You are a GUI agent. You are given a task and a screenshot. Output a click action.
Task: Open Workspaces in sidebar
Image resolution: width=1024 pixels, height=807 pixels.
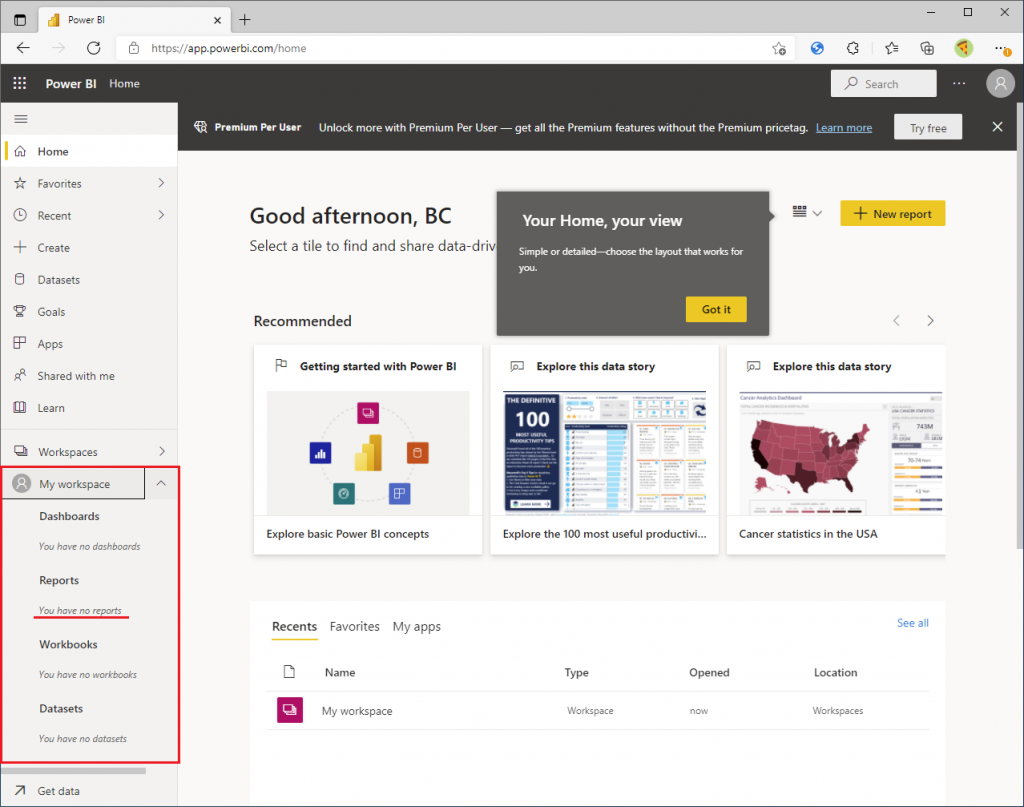click(67, 452)
